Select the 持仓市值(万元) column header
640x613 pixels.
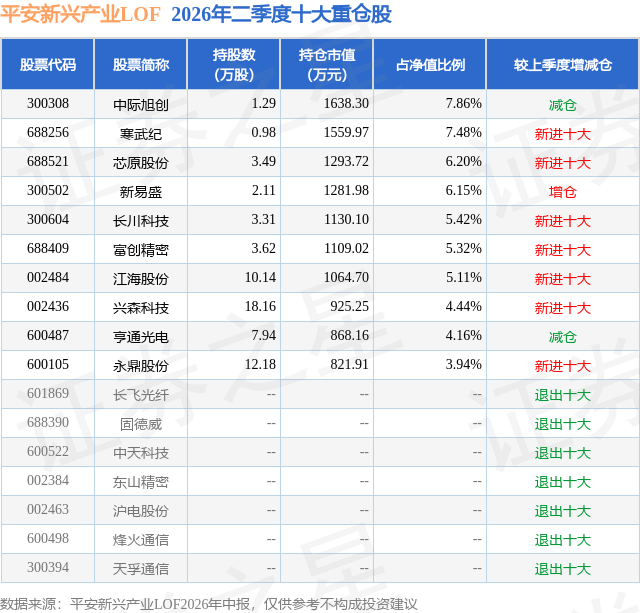(327, 64)
